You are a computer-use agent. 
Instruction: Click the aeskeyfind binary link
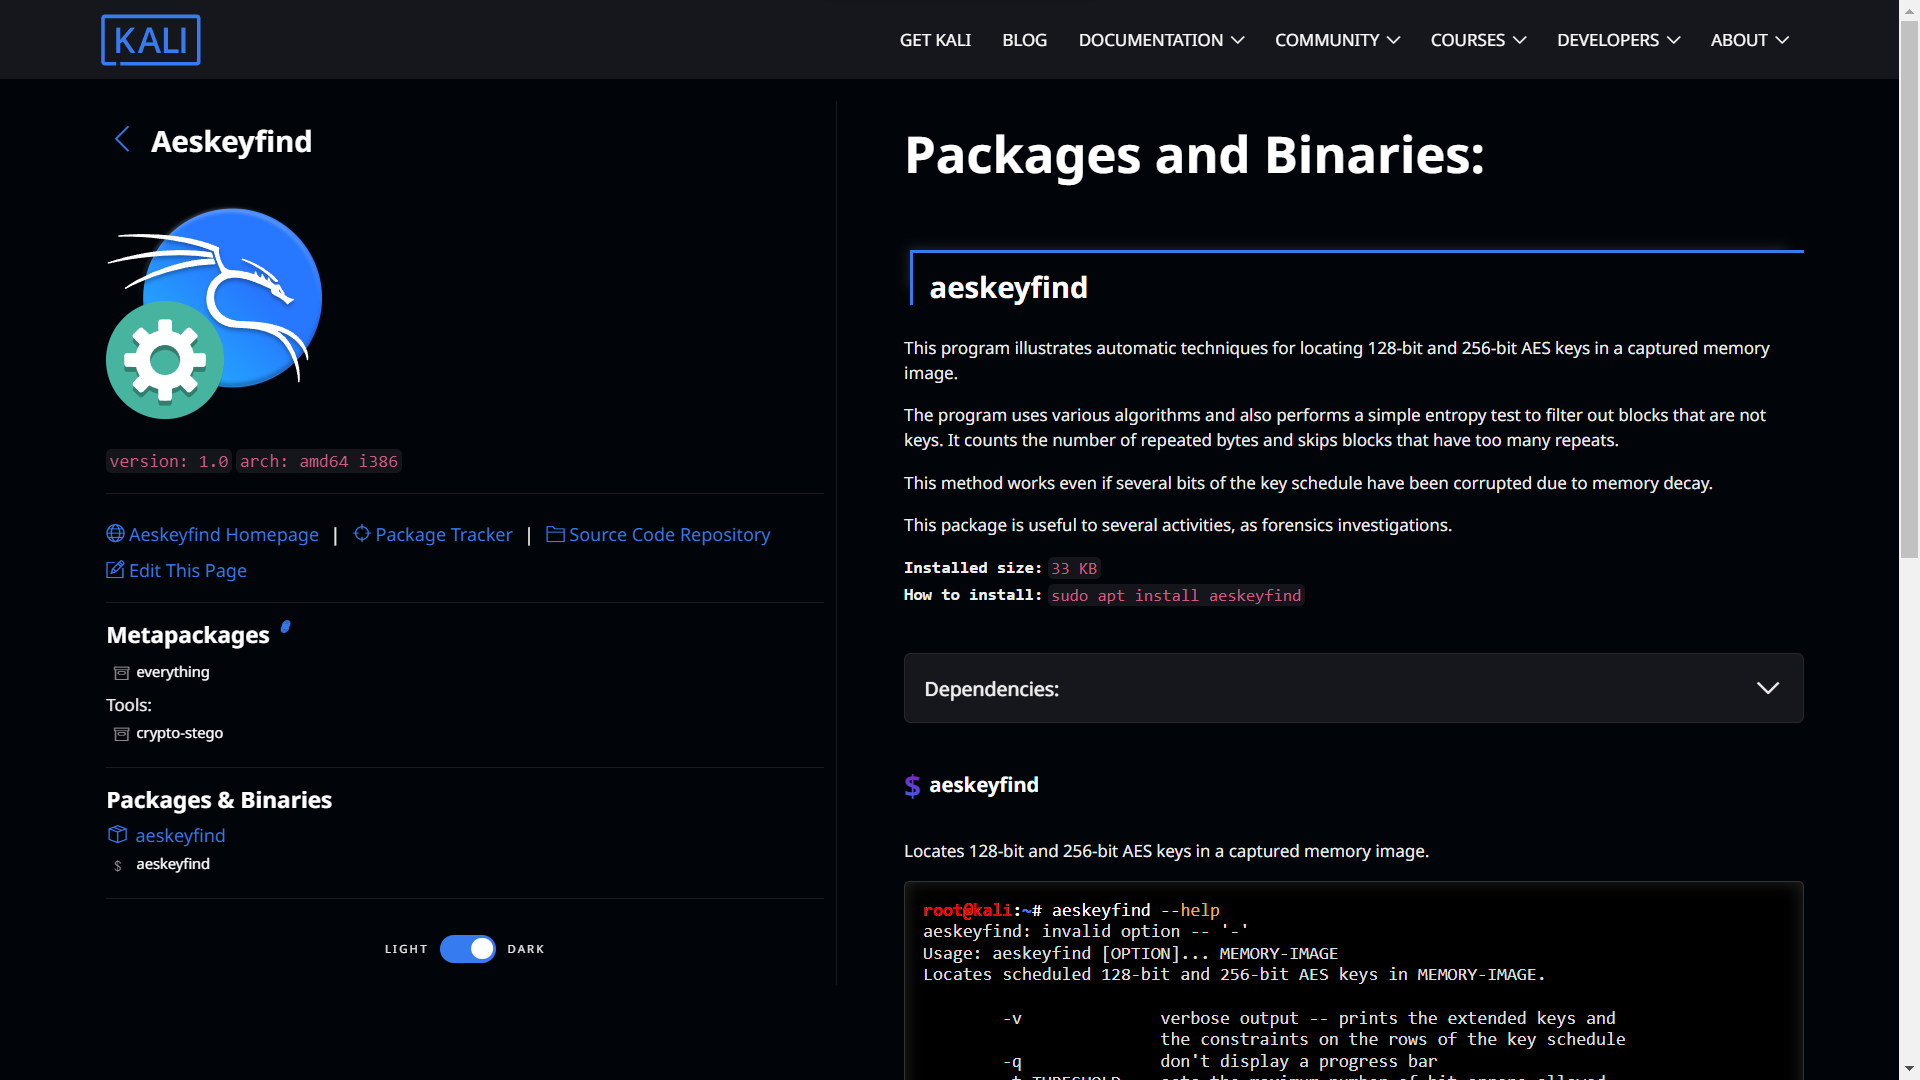click(x=173, y=864)
